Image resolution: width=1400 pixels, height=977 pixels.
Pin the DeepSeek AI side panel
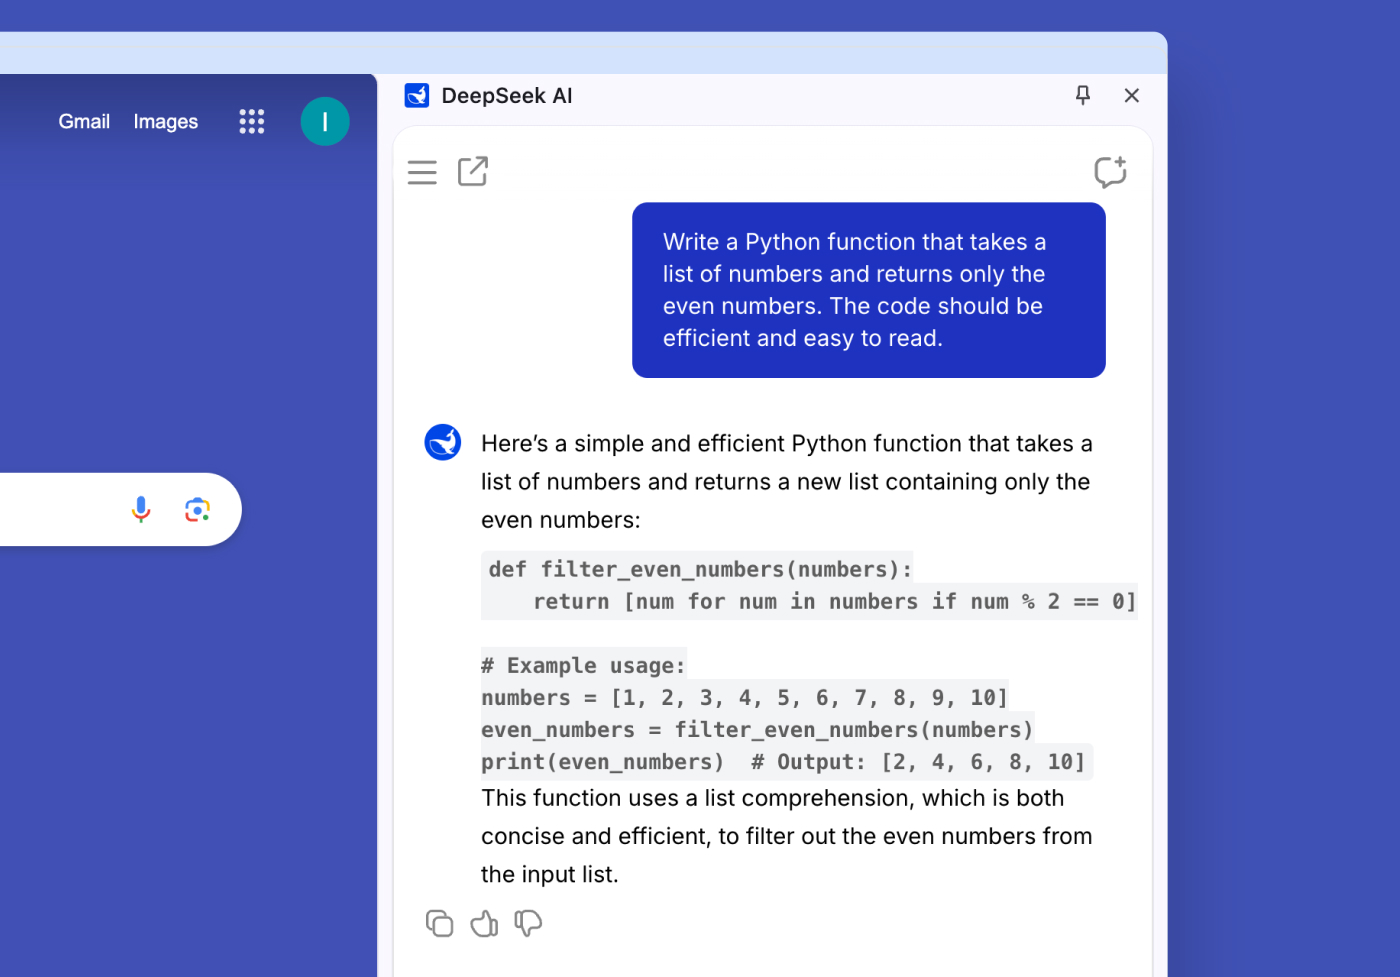coord(1082,95)
